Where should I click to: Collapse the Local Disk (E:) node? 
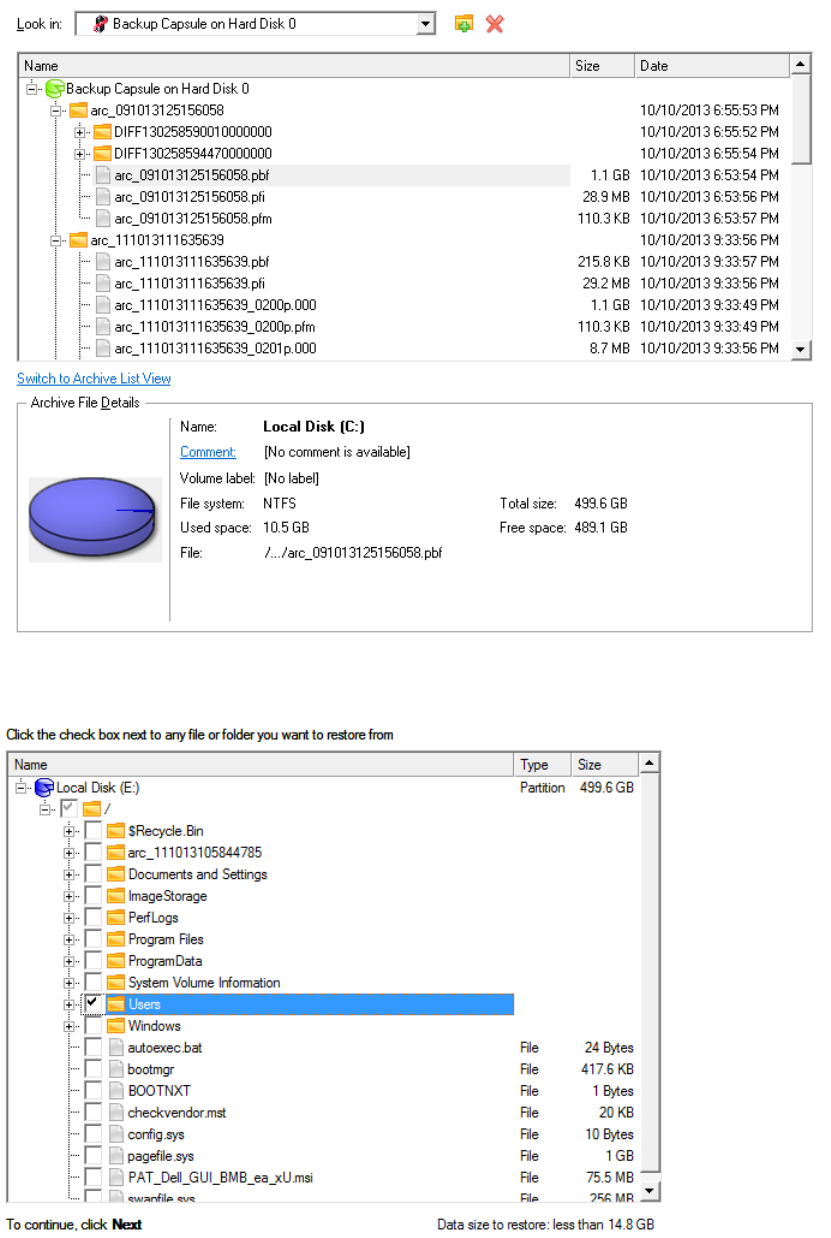[x=22, y=788]
